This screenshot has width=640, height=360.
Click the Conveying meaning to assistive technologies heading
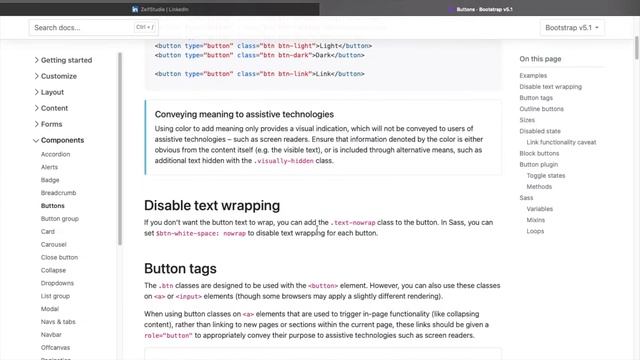pyautogui.click(x=244, y=114)
